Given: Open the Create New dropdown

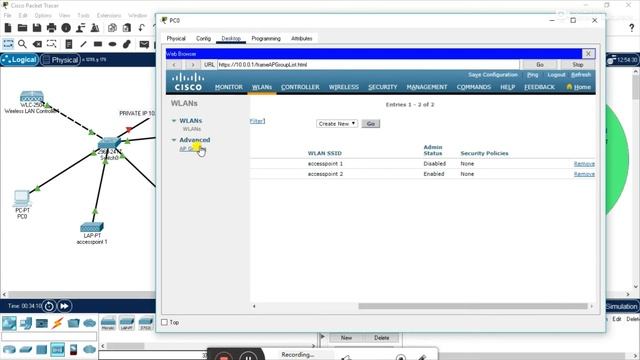Looking at the screenshot, I should coord(337,123).
